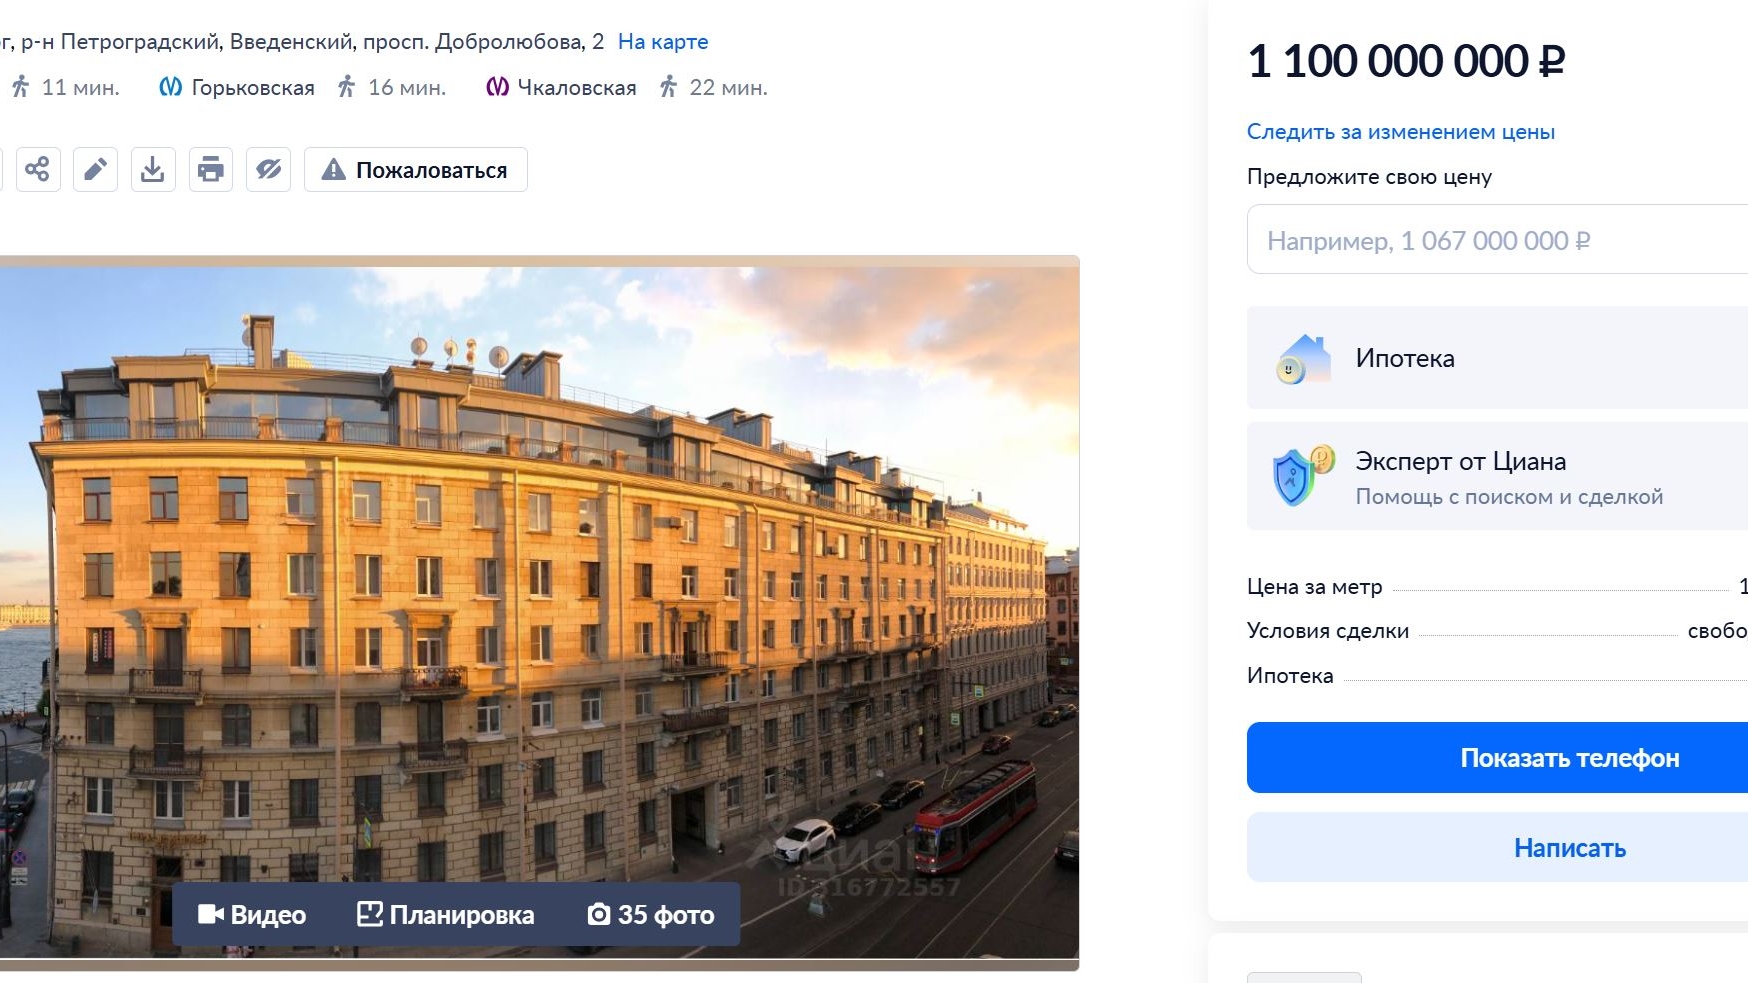Select the Видео camera icon
Image resolution: width=1748 pixels, height=983 pixels.
211,914
